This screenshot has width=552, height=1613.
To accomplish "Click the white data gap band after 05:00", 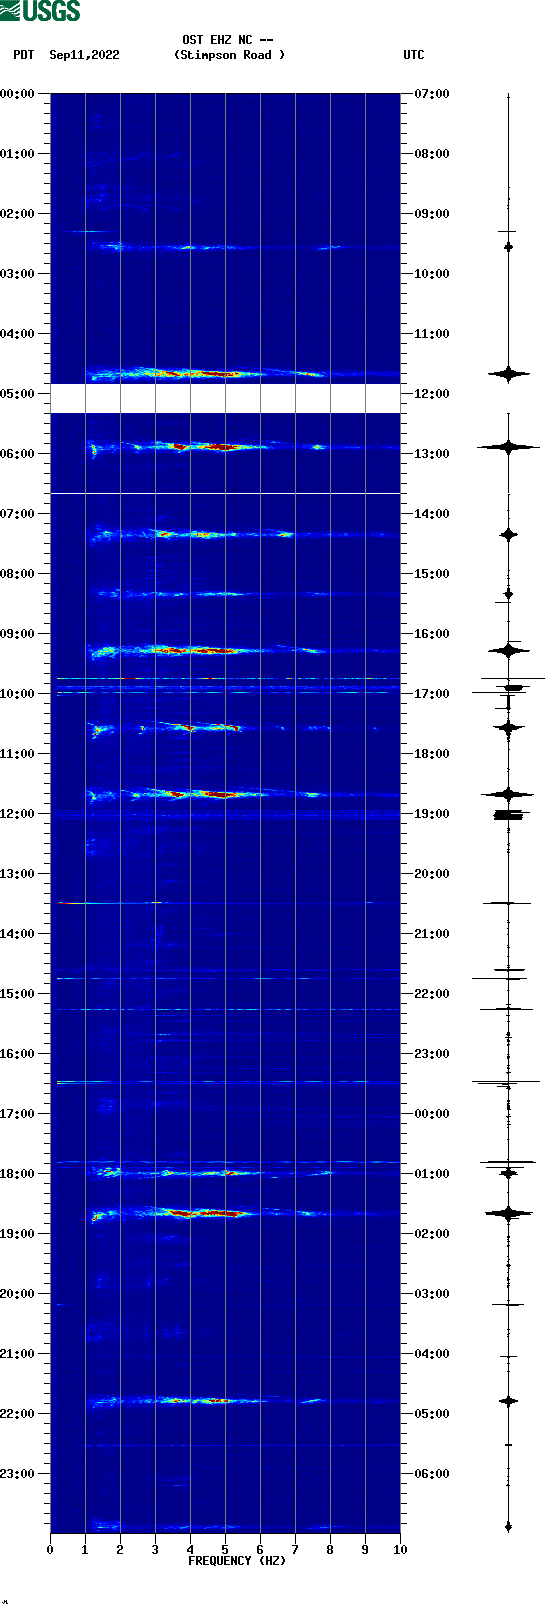I will pos(225,398).
